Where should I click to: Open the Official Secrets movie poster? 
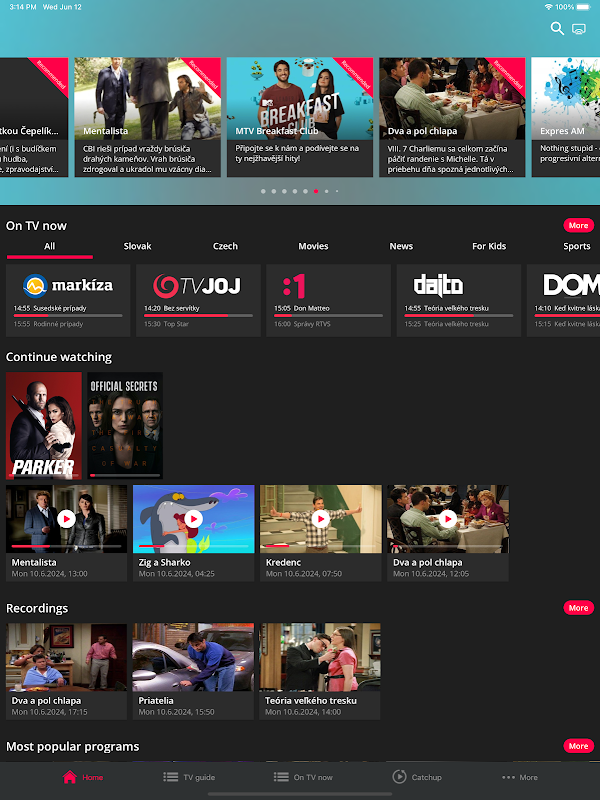pos(125,426)
